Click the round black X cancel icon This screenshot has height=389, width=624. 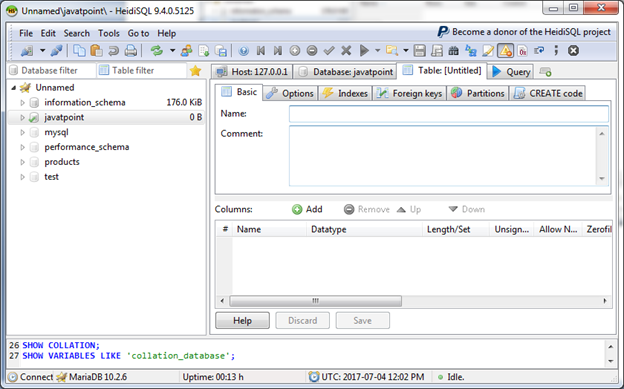click(x=573, y=51)
